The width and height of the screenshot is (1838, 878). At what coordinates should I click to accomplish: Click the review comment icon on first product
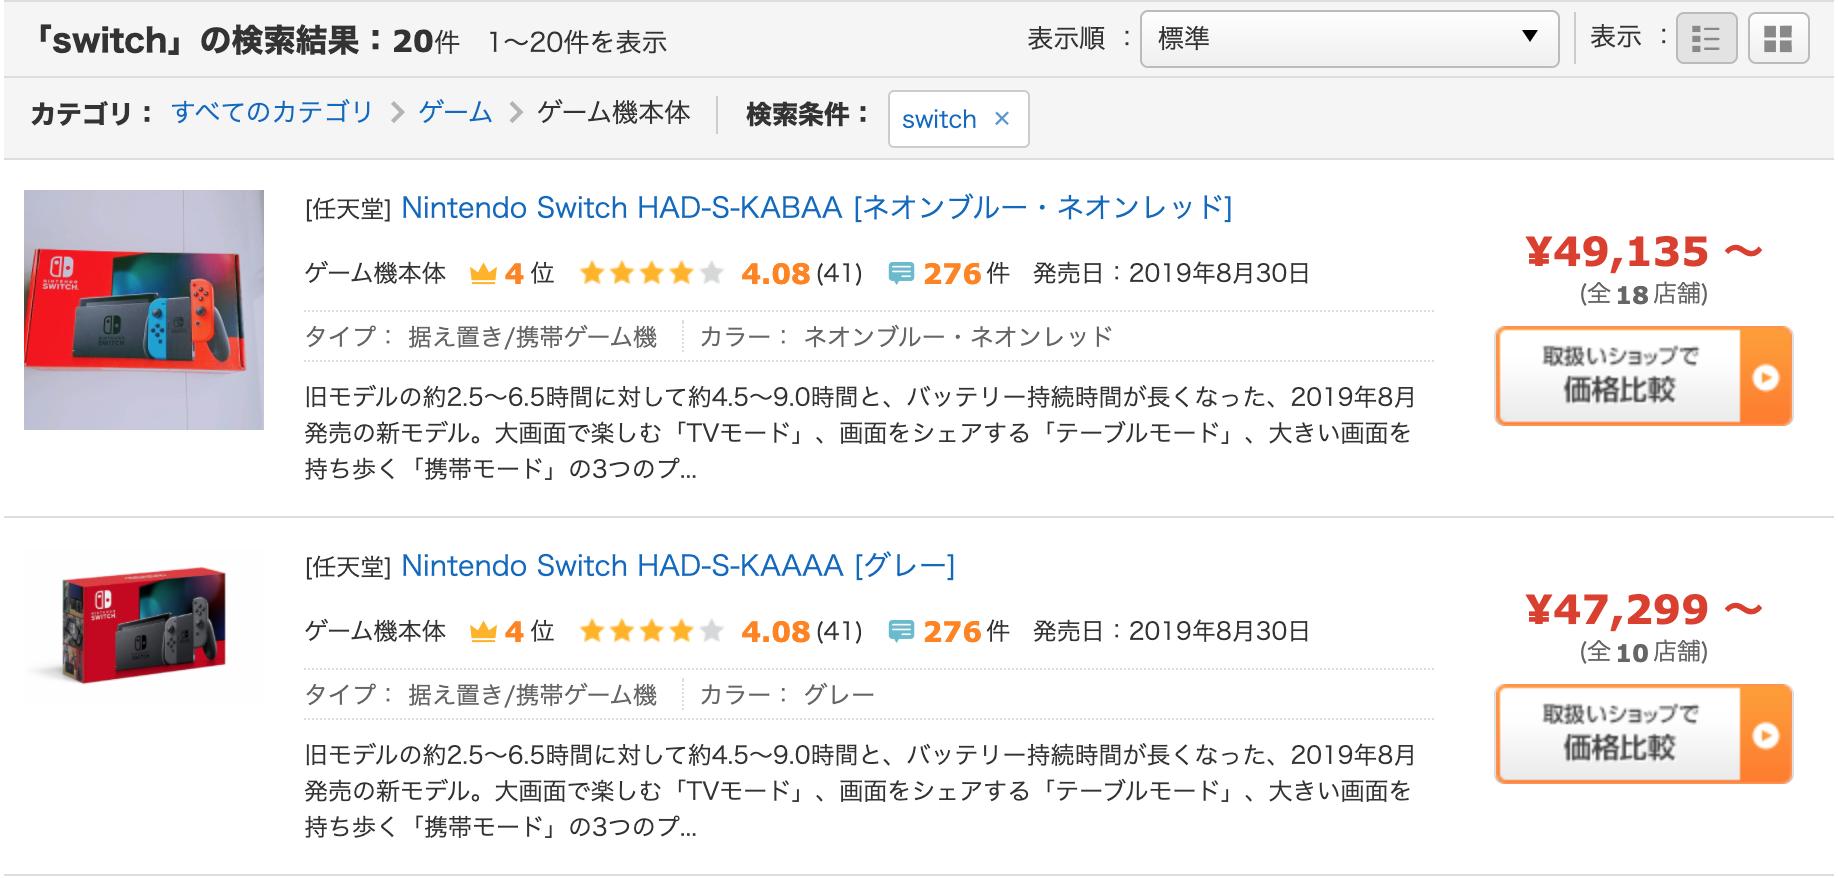[901, 273]
